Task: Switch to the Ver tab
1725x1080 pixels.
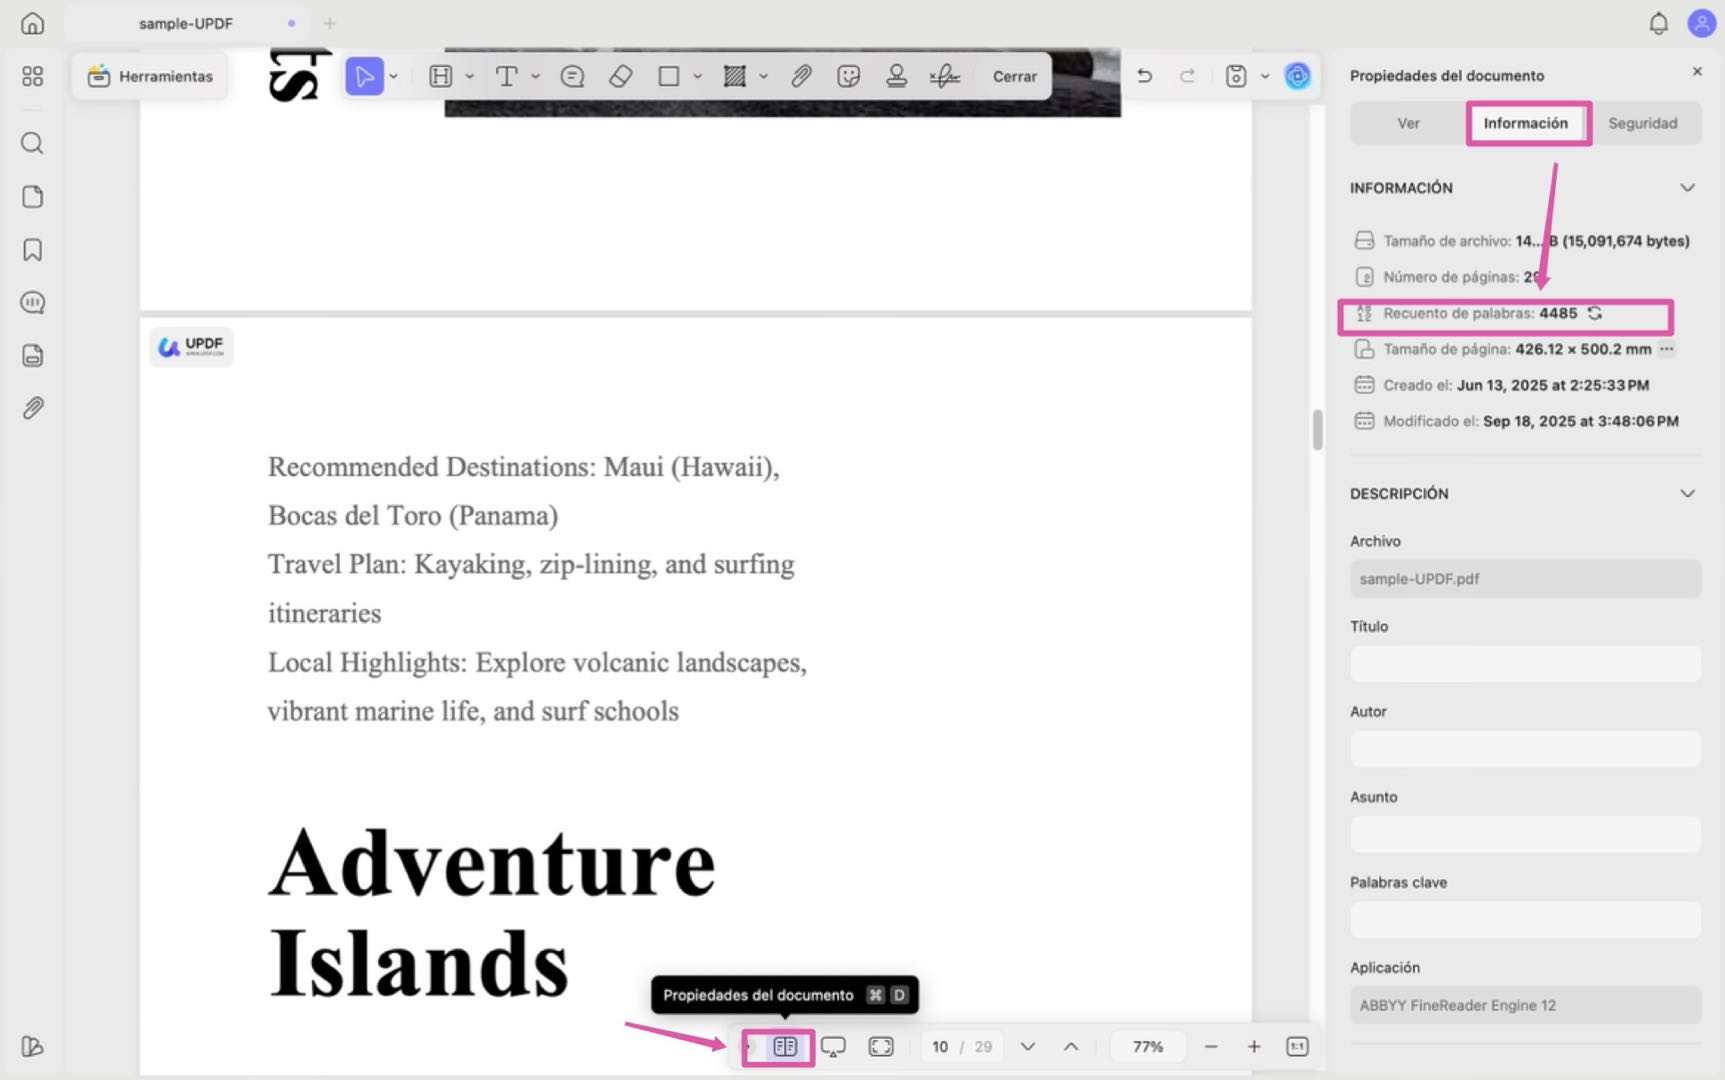Action: [x=1408, y=122]
